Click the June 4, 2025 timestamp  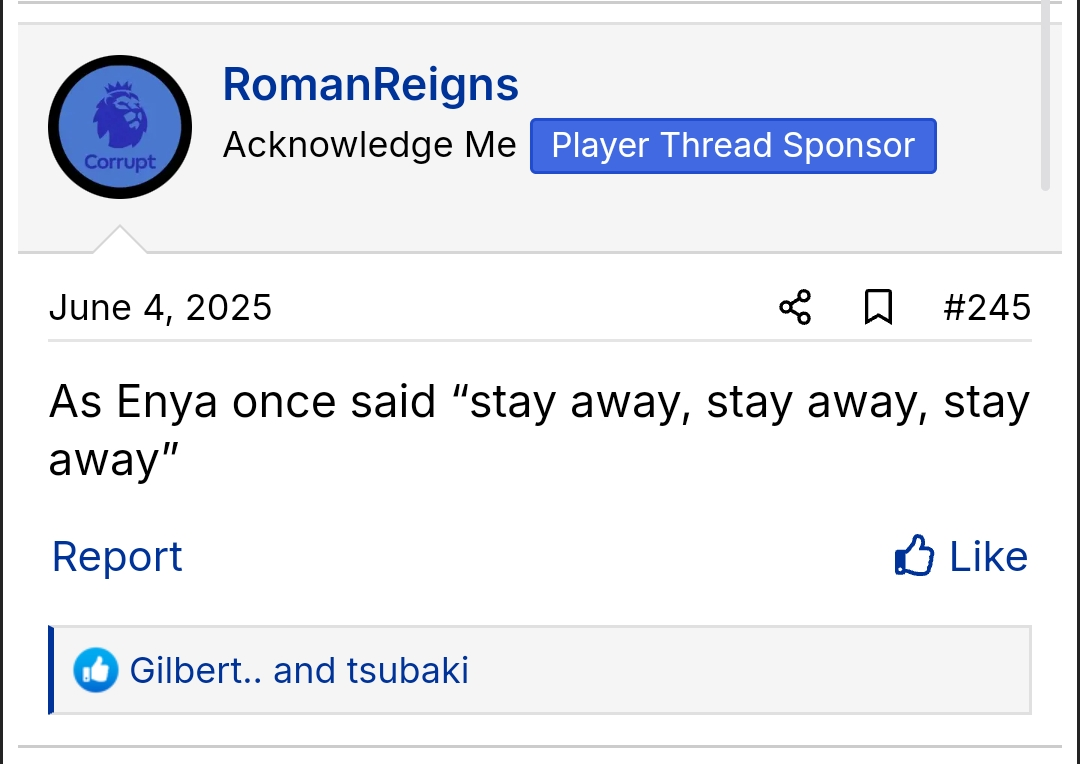[x=160, y=308]
